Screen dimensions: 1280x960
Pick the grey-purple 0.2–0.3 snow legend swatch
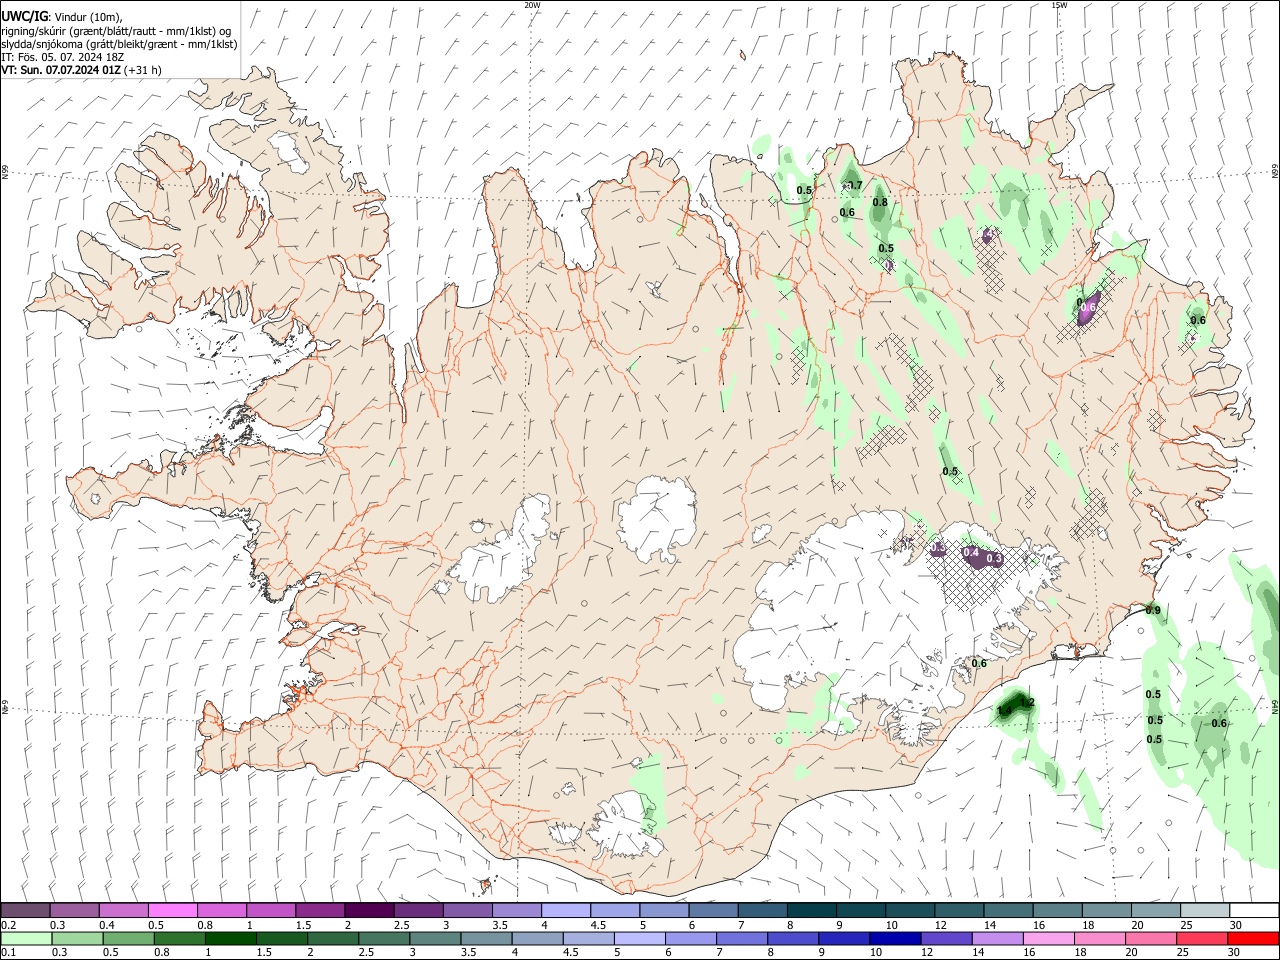click(x=25, y=910)
